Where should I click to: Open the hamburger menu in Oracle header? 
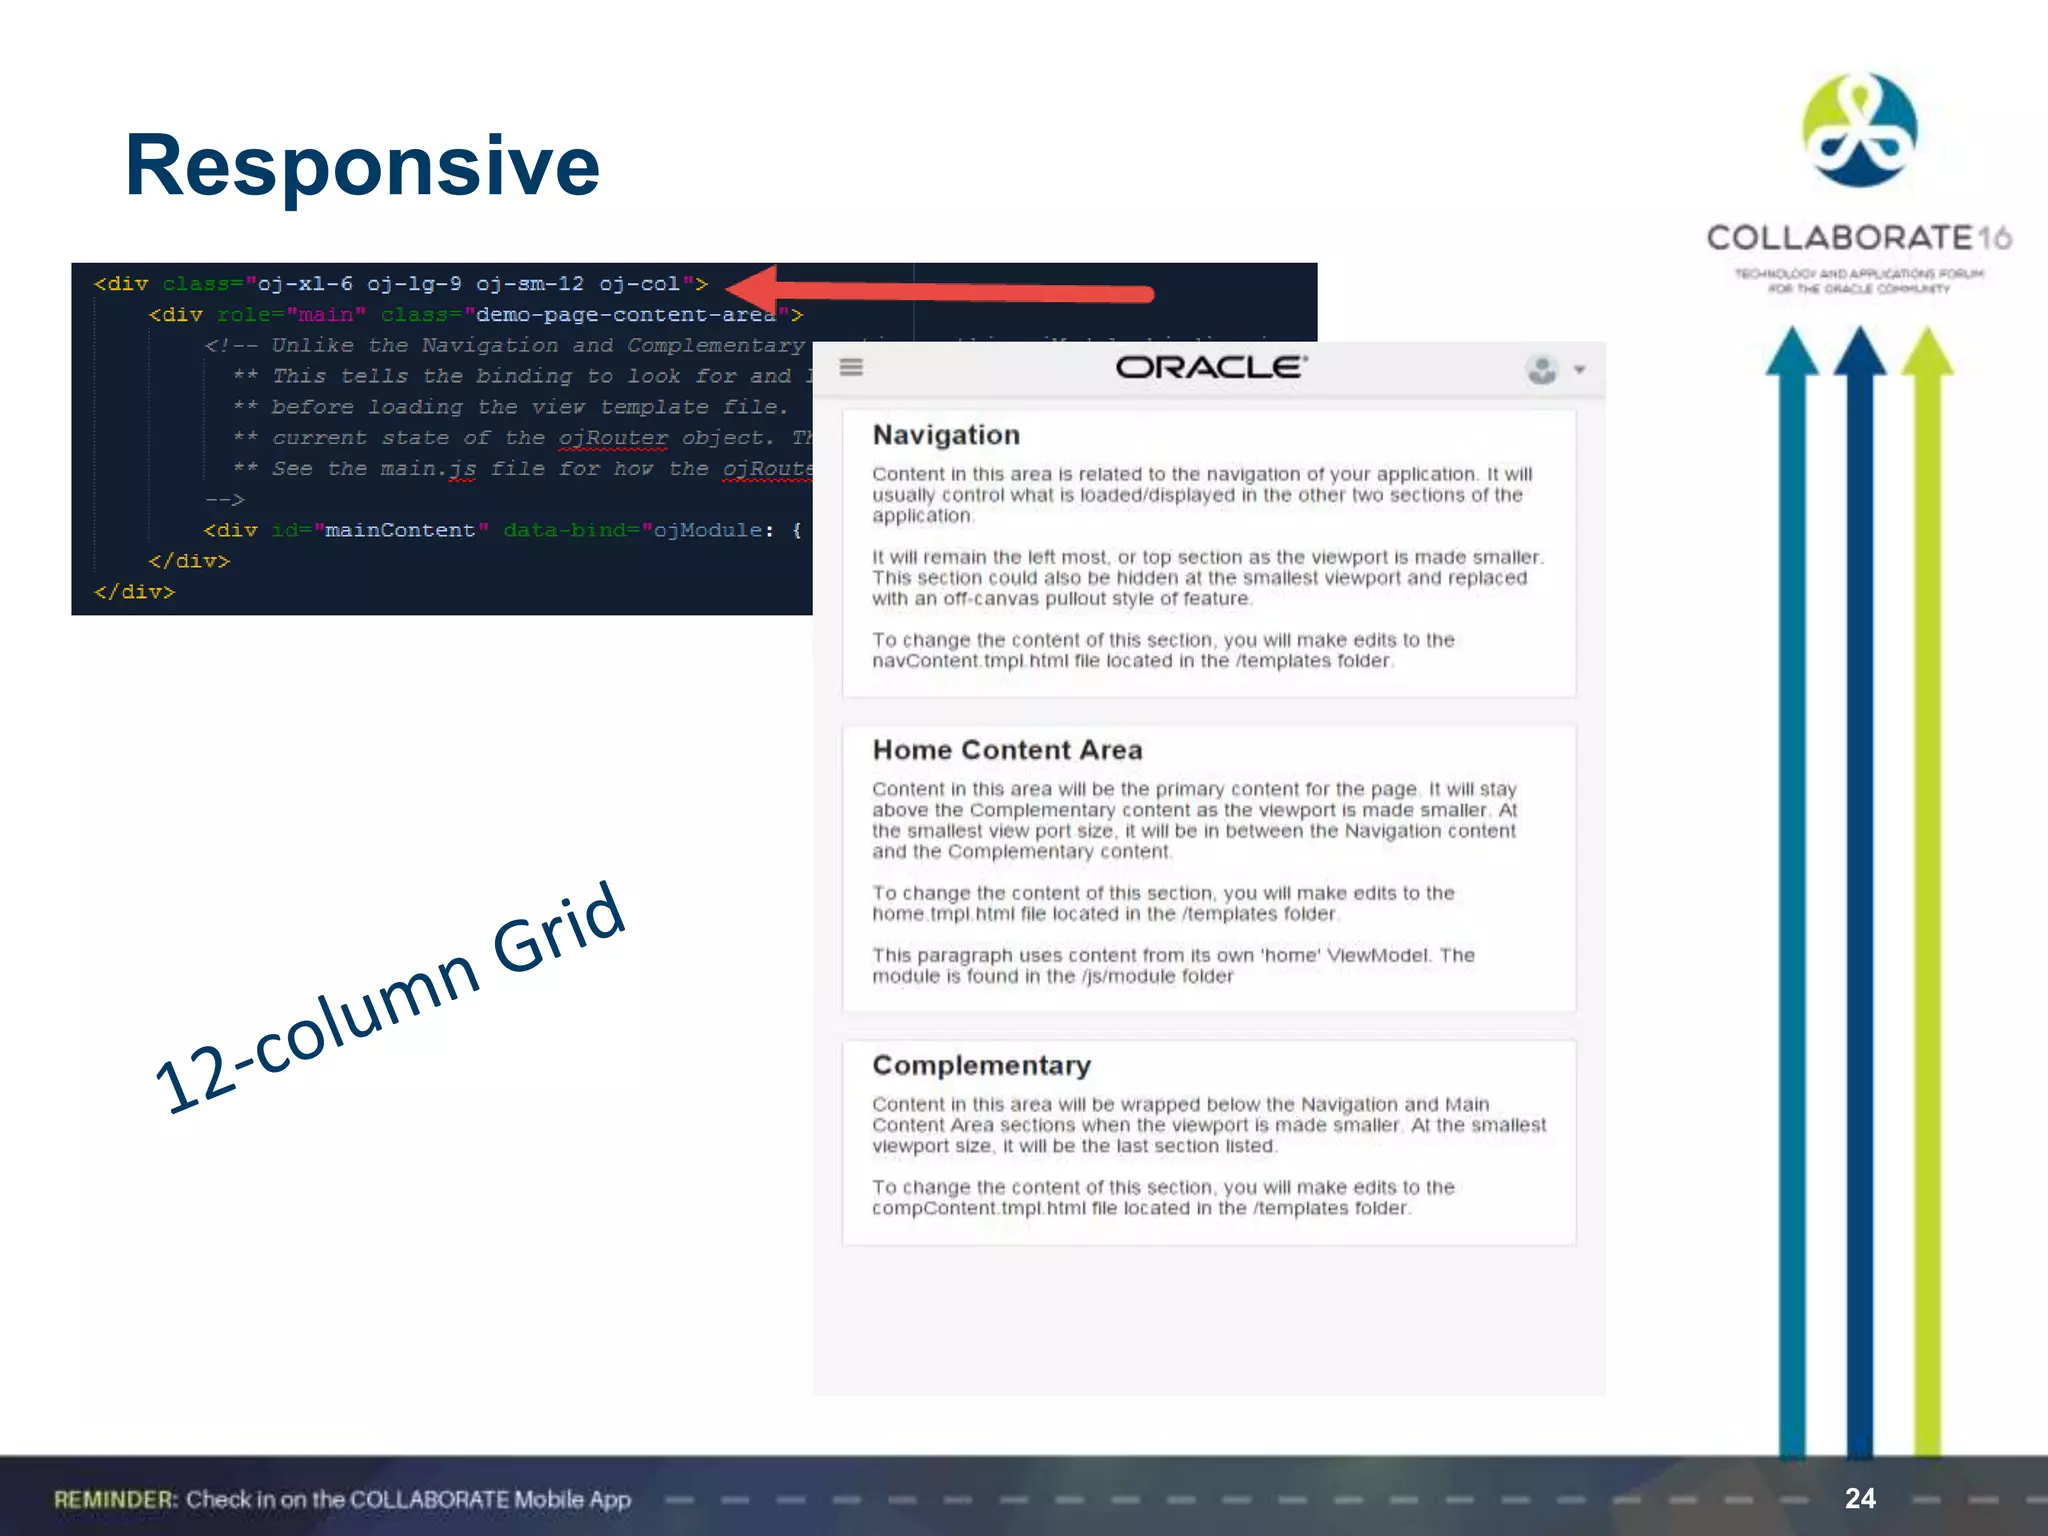[851, 367]
